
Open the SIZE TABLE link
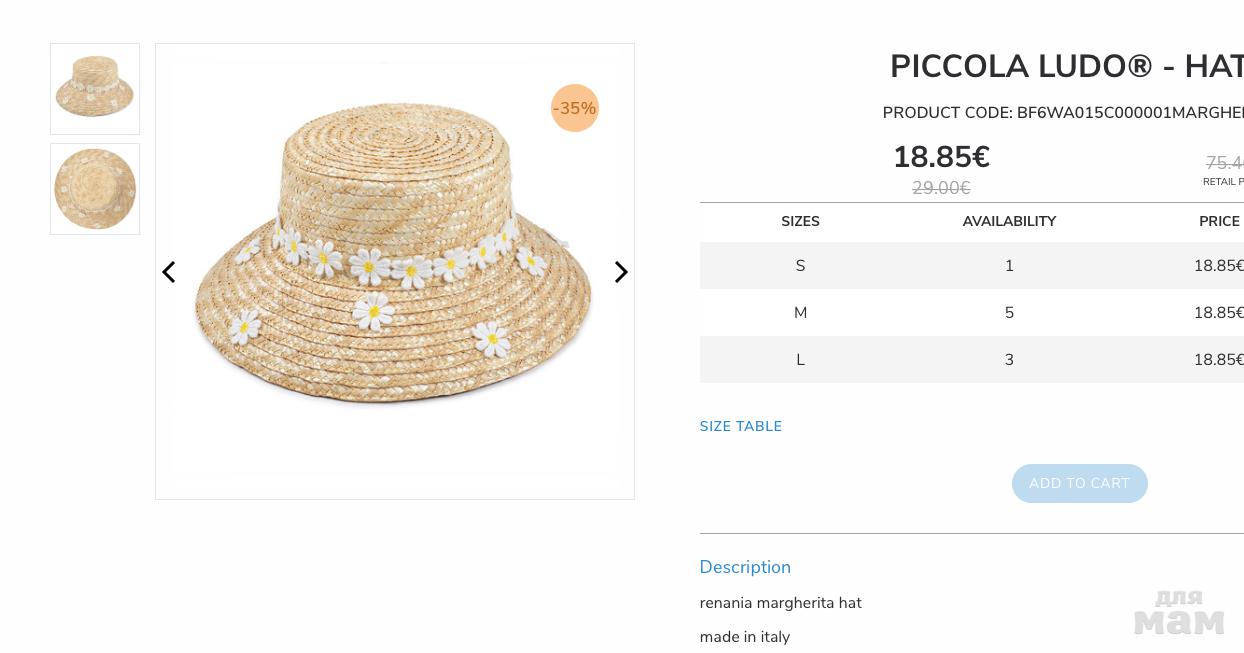click(741, 426)
